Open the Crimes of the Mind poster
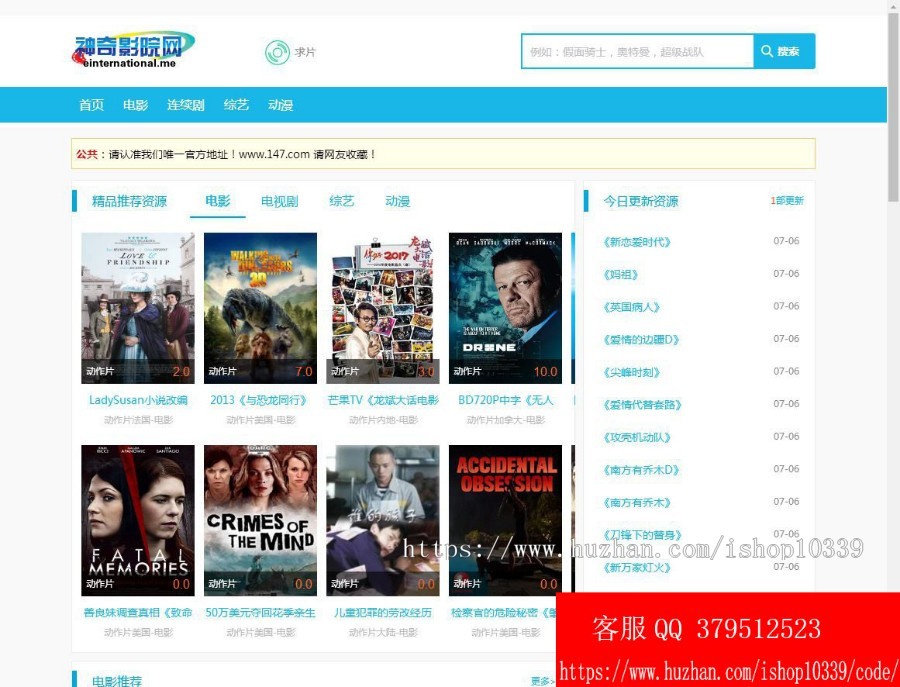 [x=260, y=520]
